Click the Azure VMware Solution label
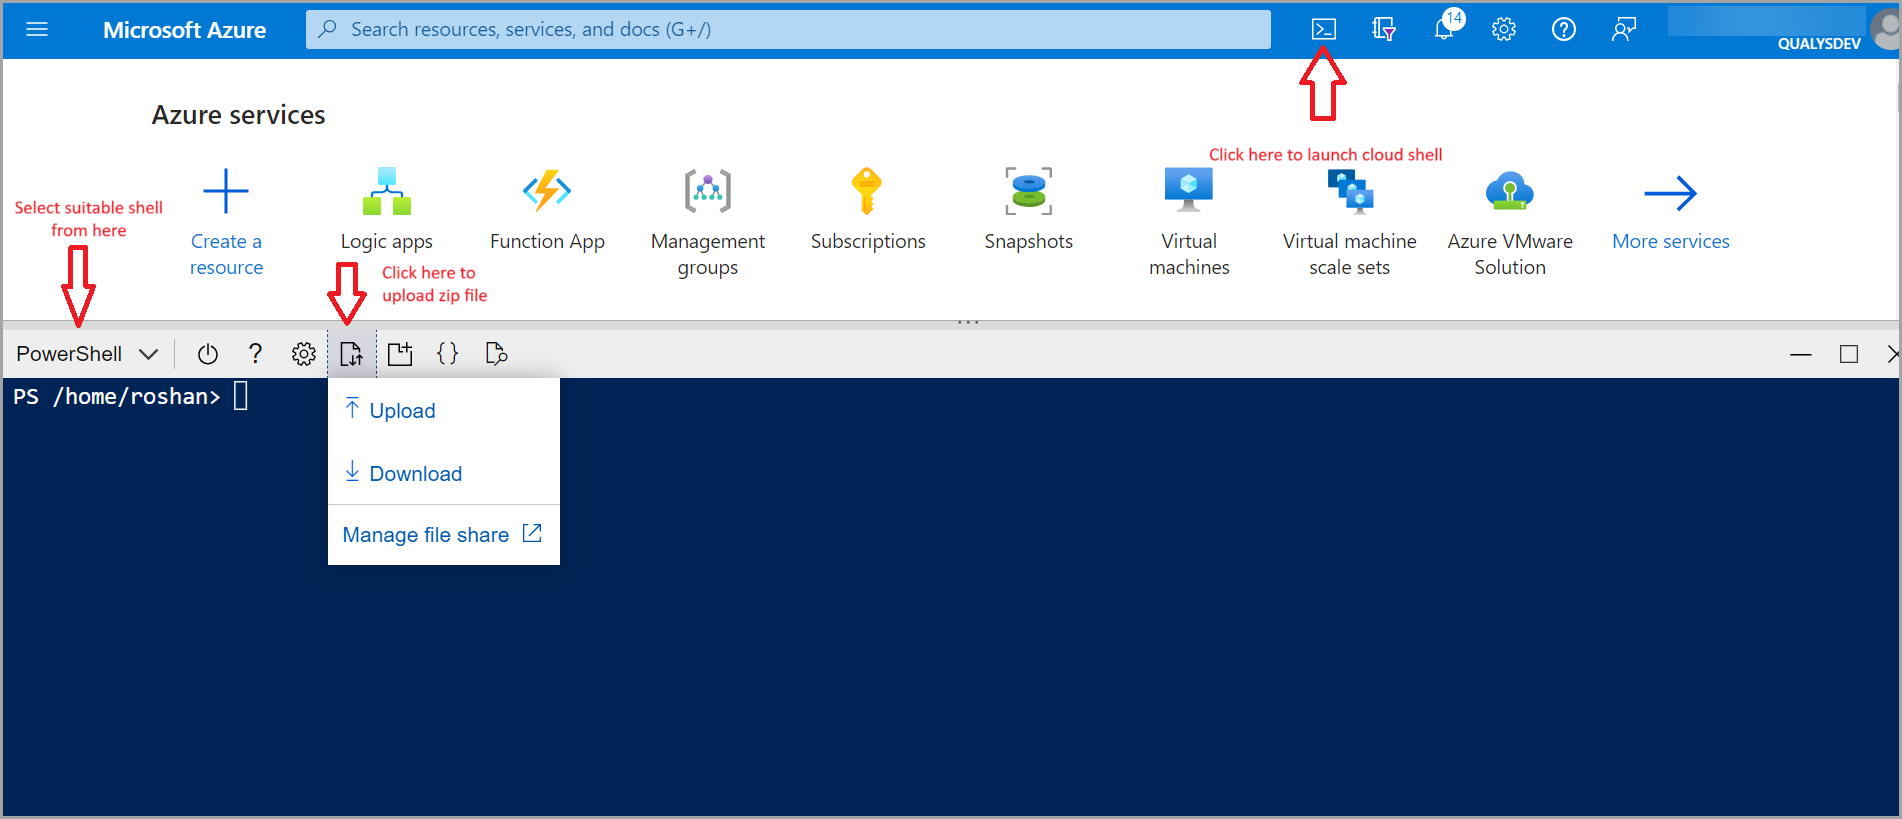The height and width of the screenshot is (819, 1902). 1510,254
